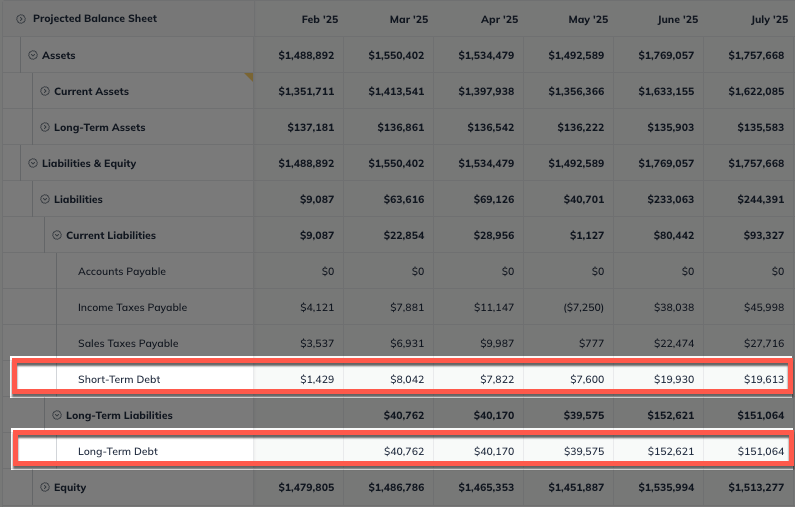795x507 pixels.
Task: Click the Apr '25 column header
Action: click(499, 19)
